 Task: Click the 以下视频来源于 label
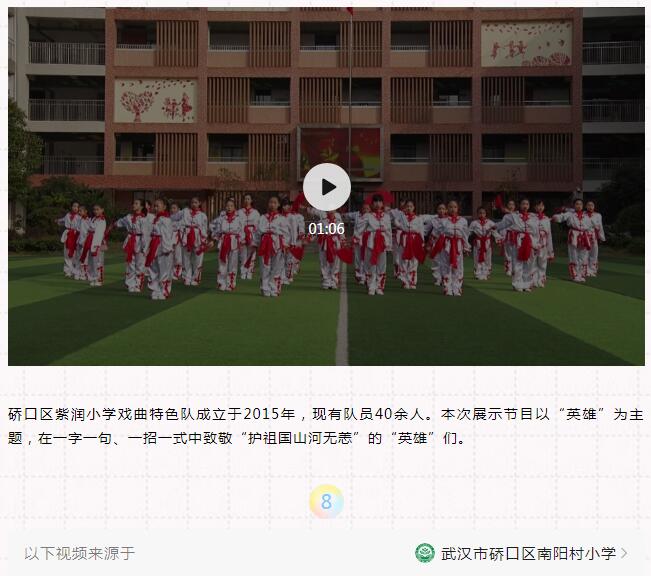[80, 553]
